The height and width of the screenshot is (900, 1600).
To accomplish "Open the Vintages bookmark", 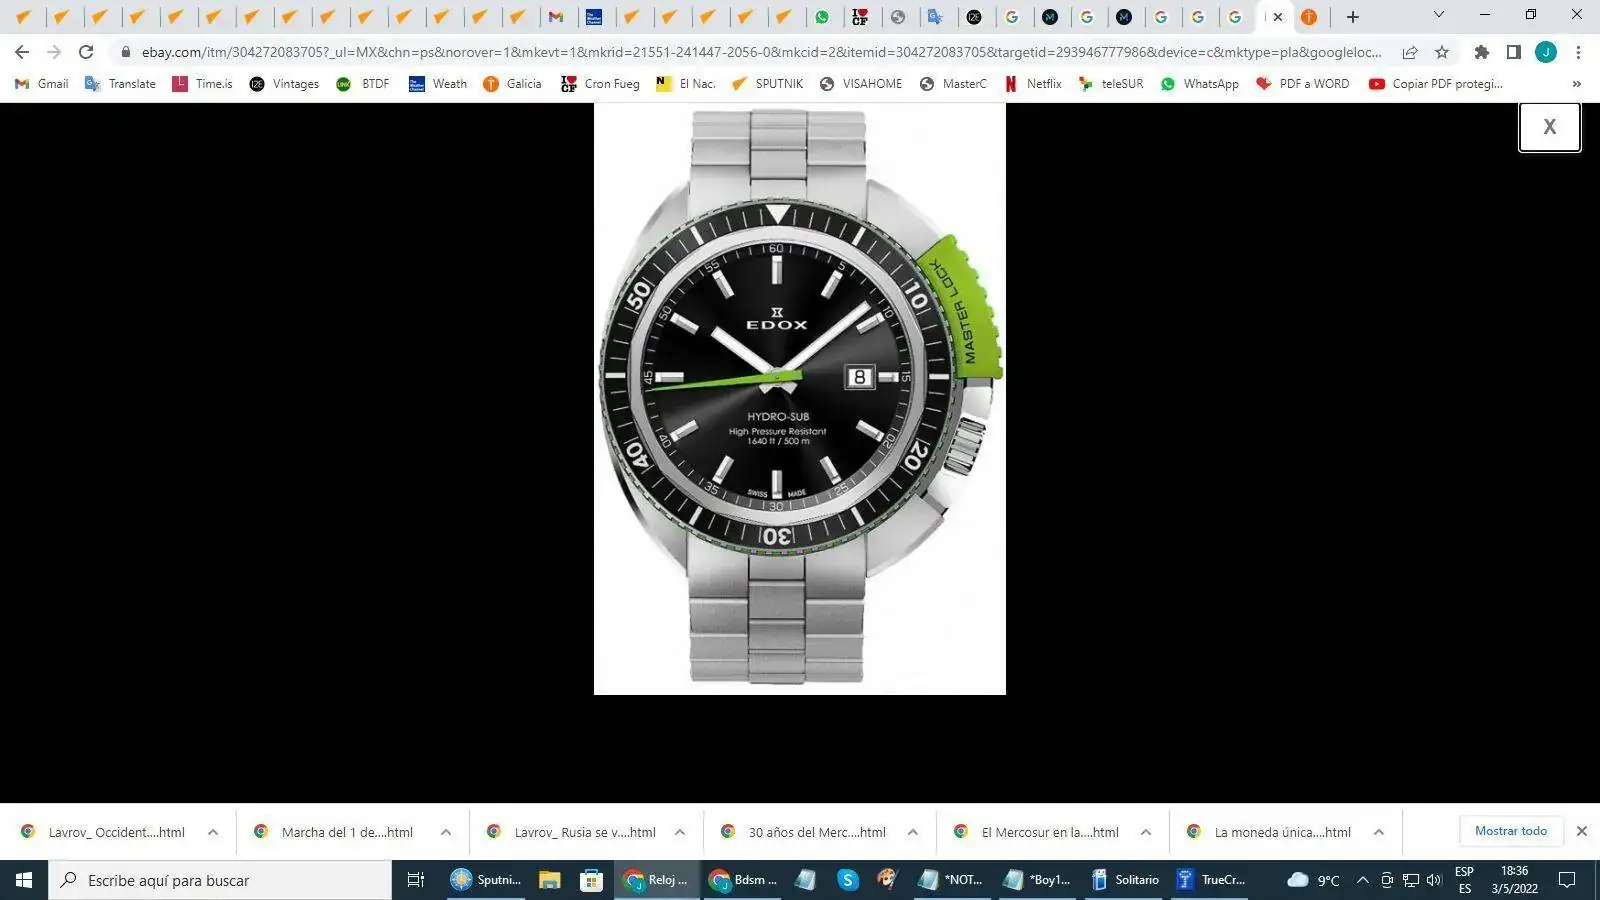I will [285, 84].
